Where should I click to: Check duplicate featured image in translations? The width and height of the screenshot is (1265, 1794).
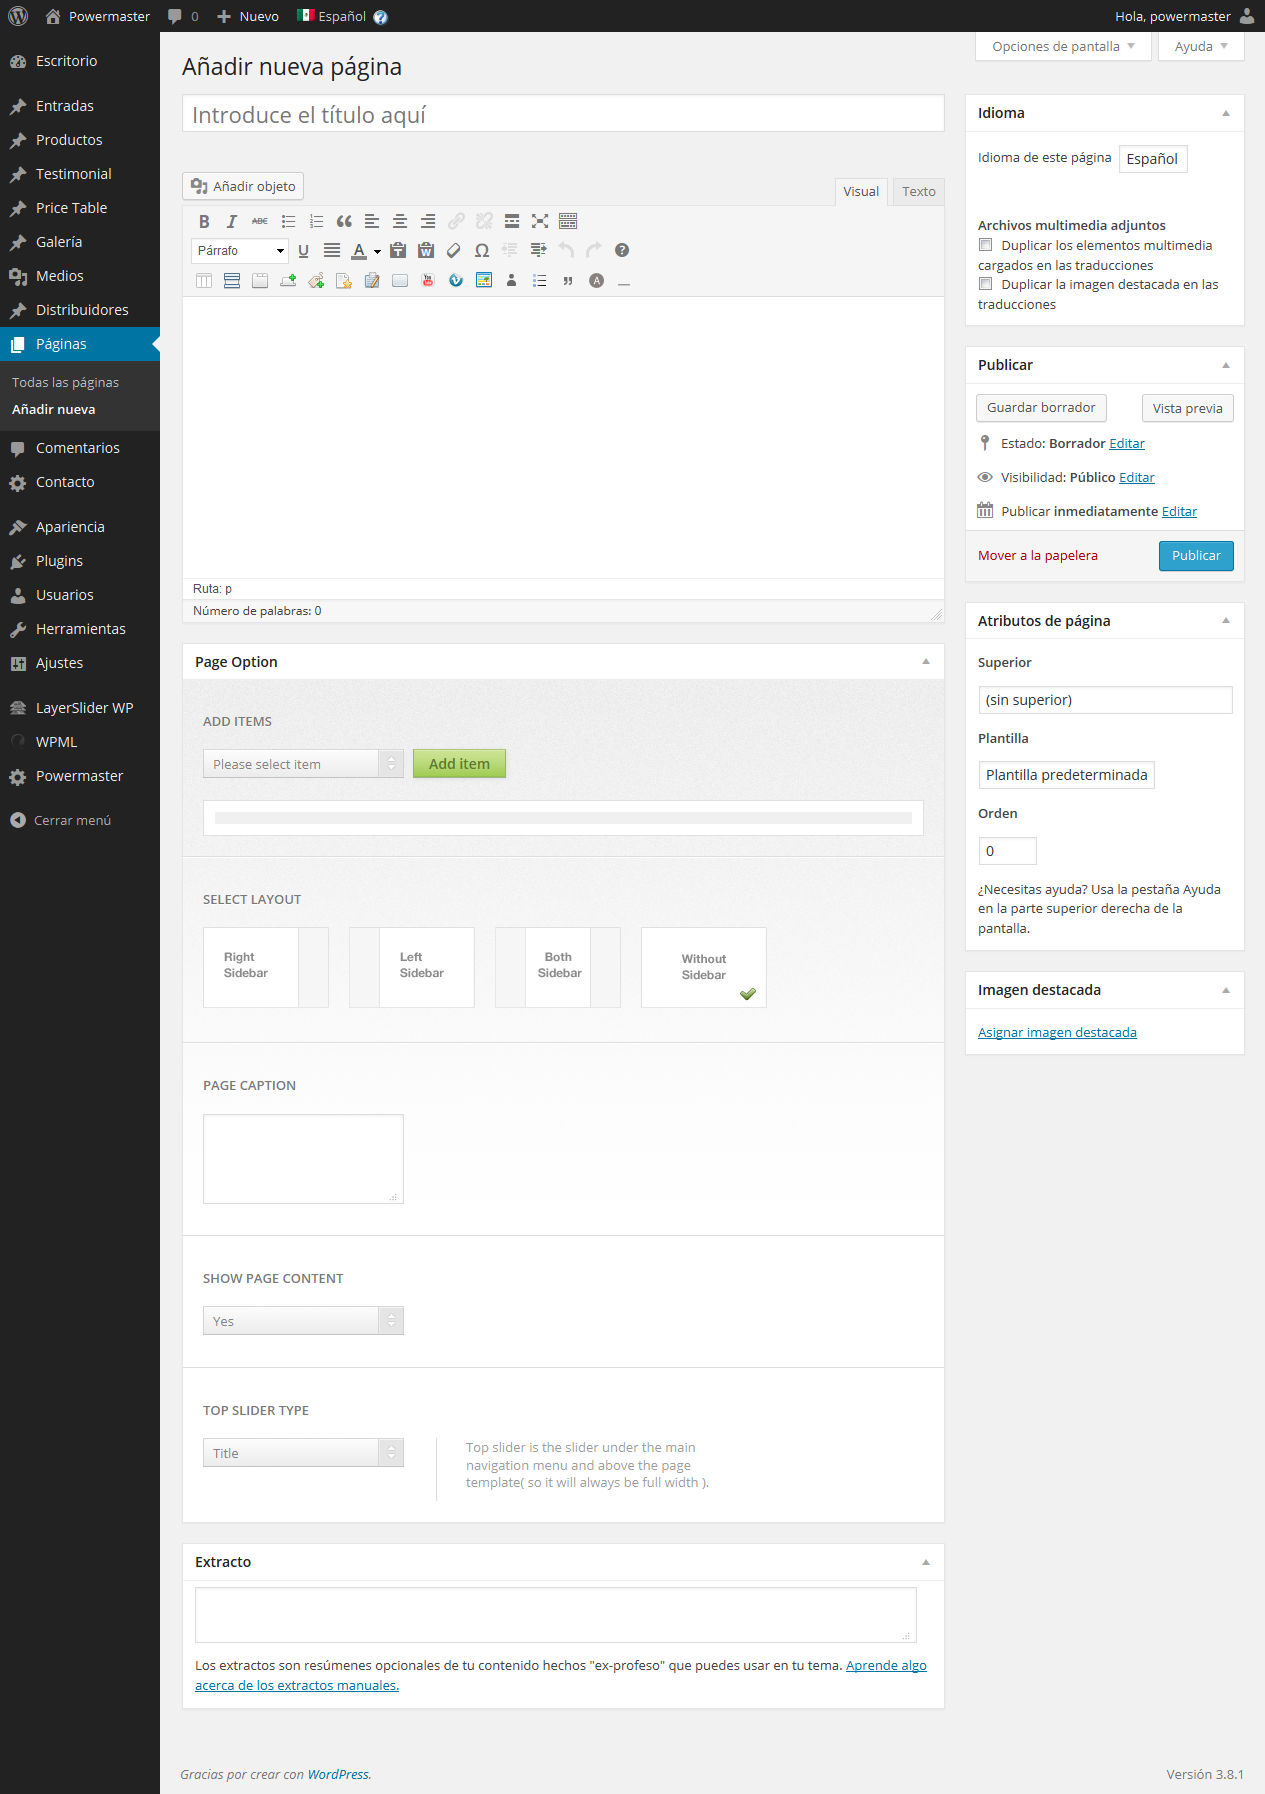coord(986,284)
